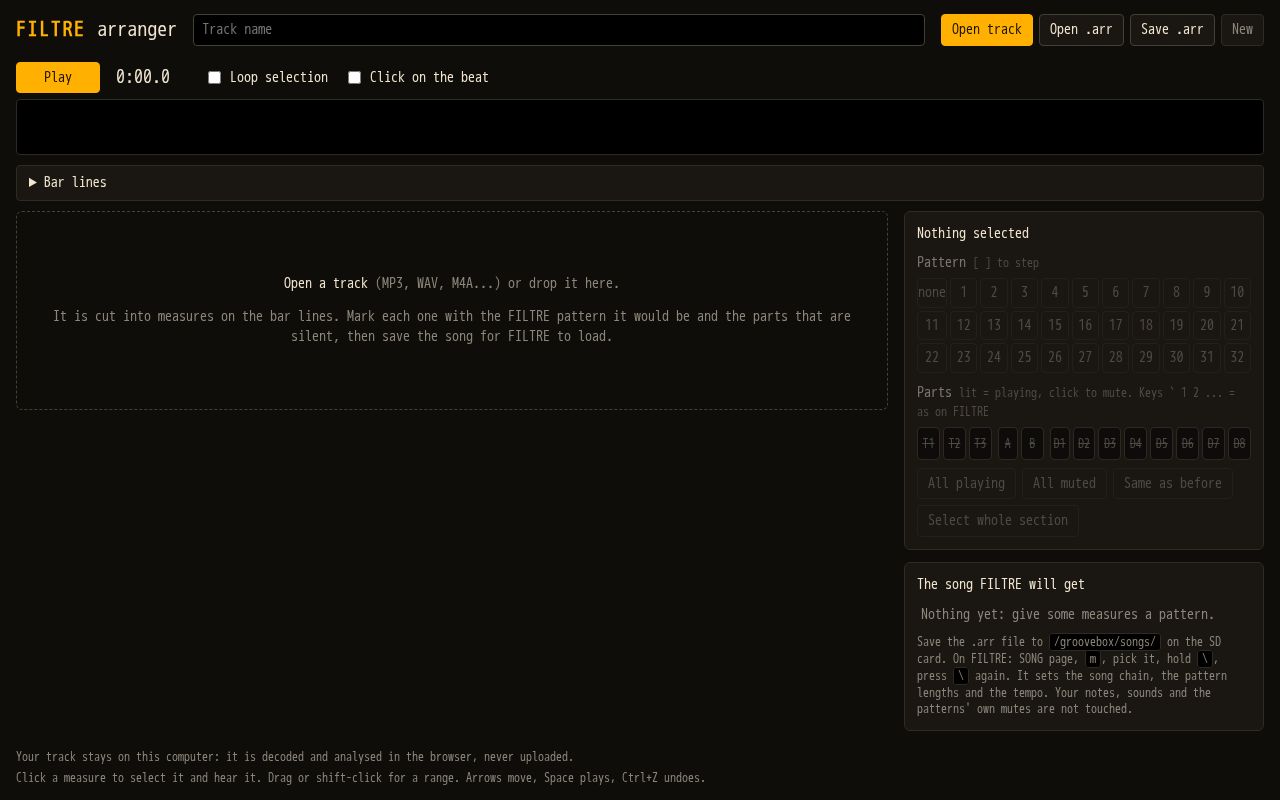Select pattern 14

tap(1024, 325)
